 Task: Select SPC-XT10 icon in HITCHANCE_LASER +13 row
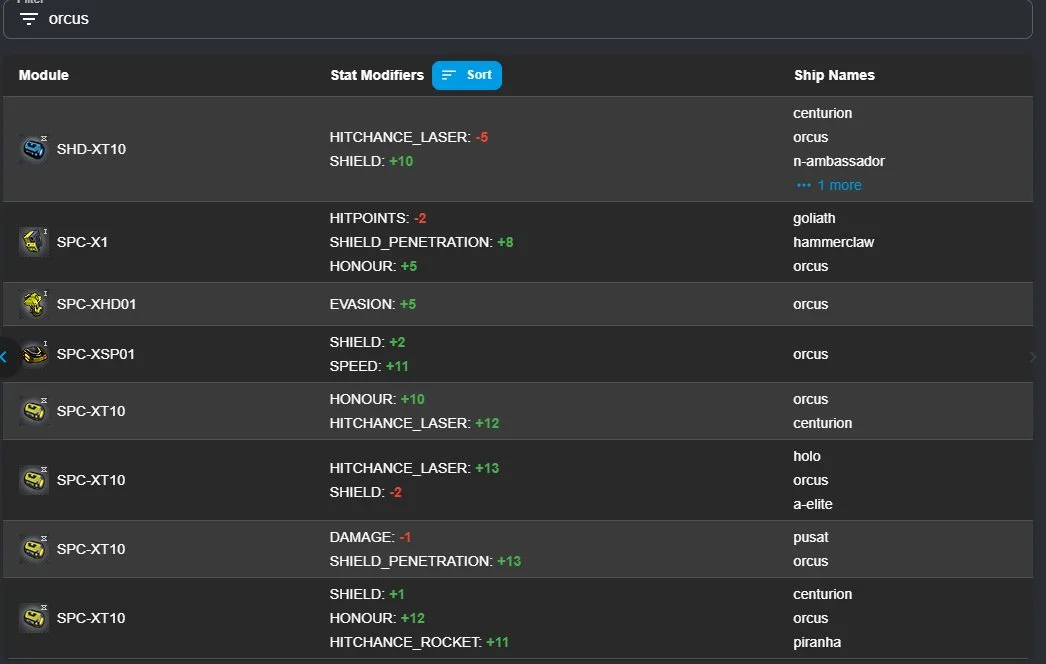point(34,480)
